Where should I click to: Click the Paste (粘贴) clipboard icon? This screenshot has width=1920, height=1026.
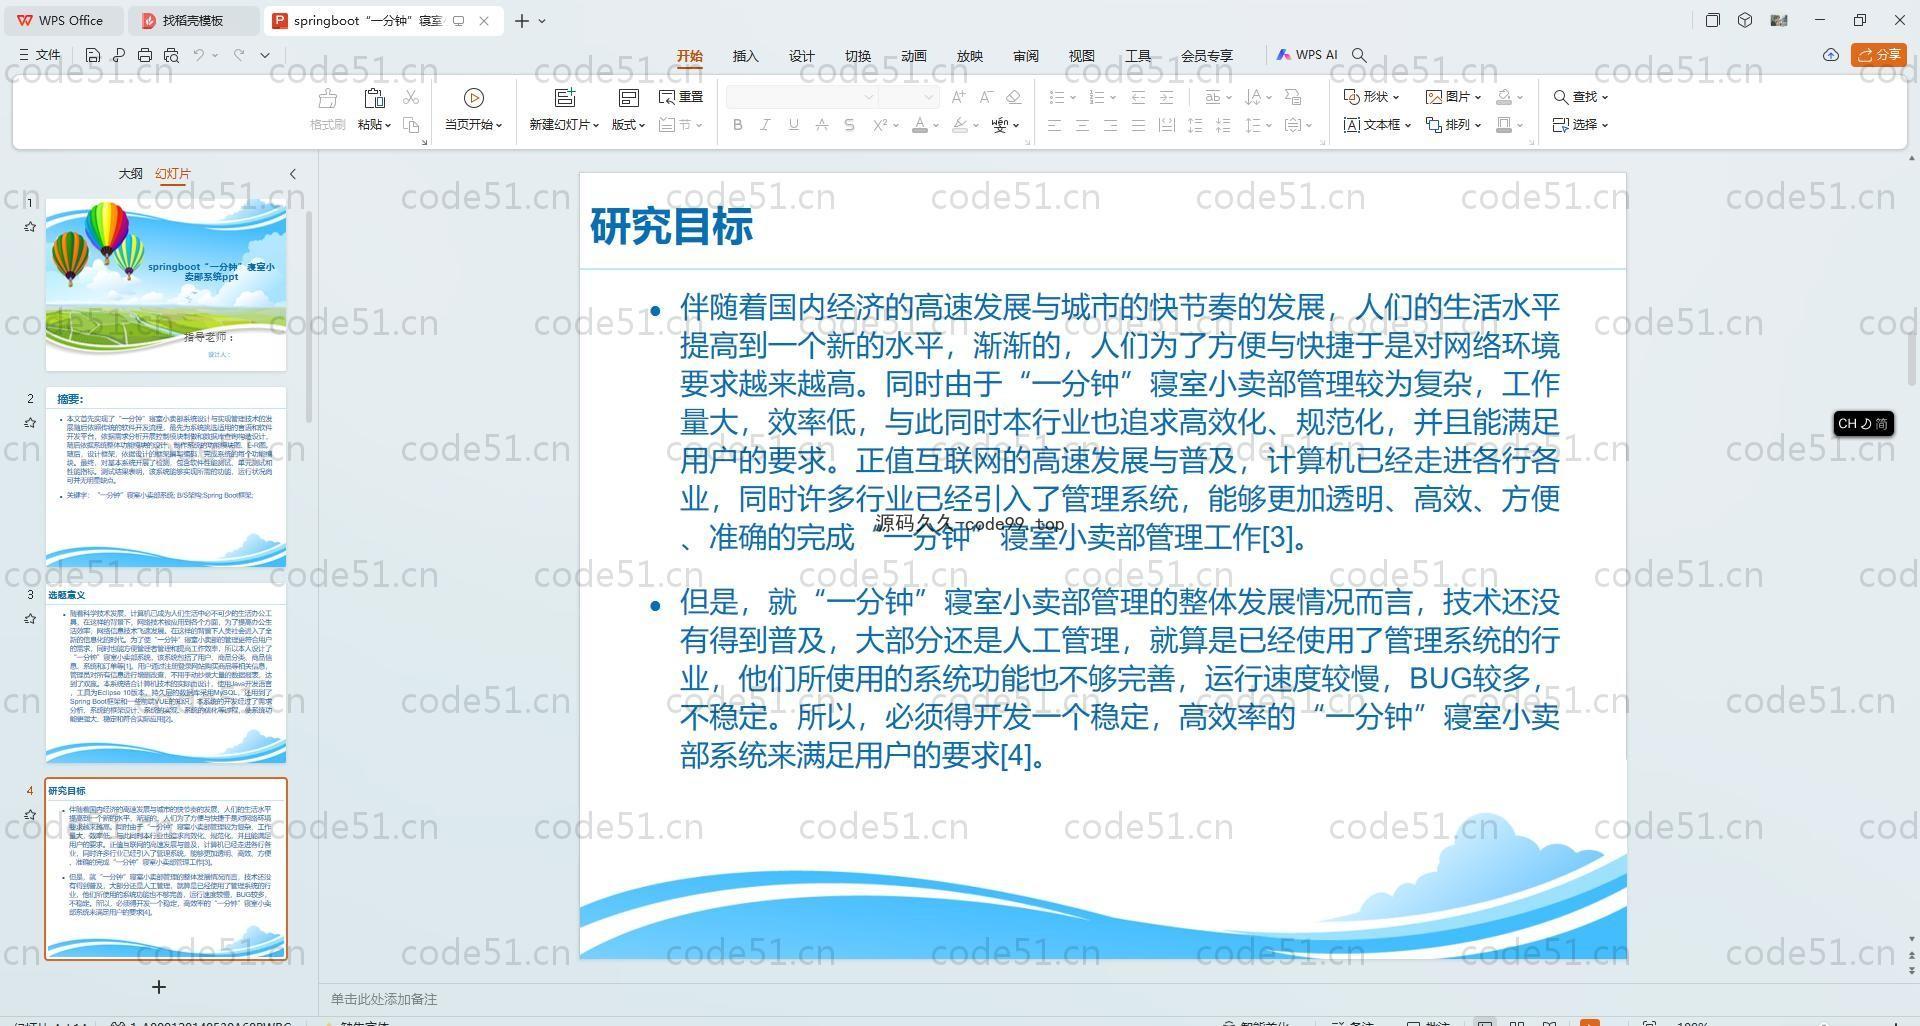(374, 98)
